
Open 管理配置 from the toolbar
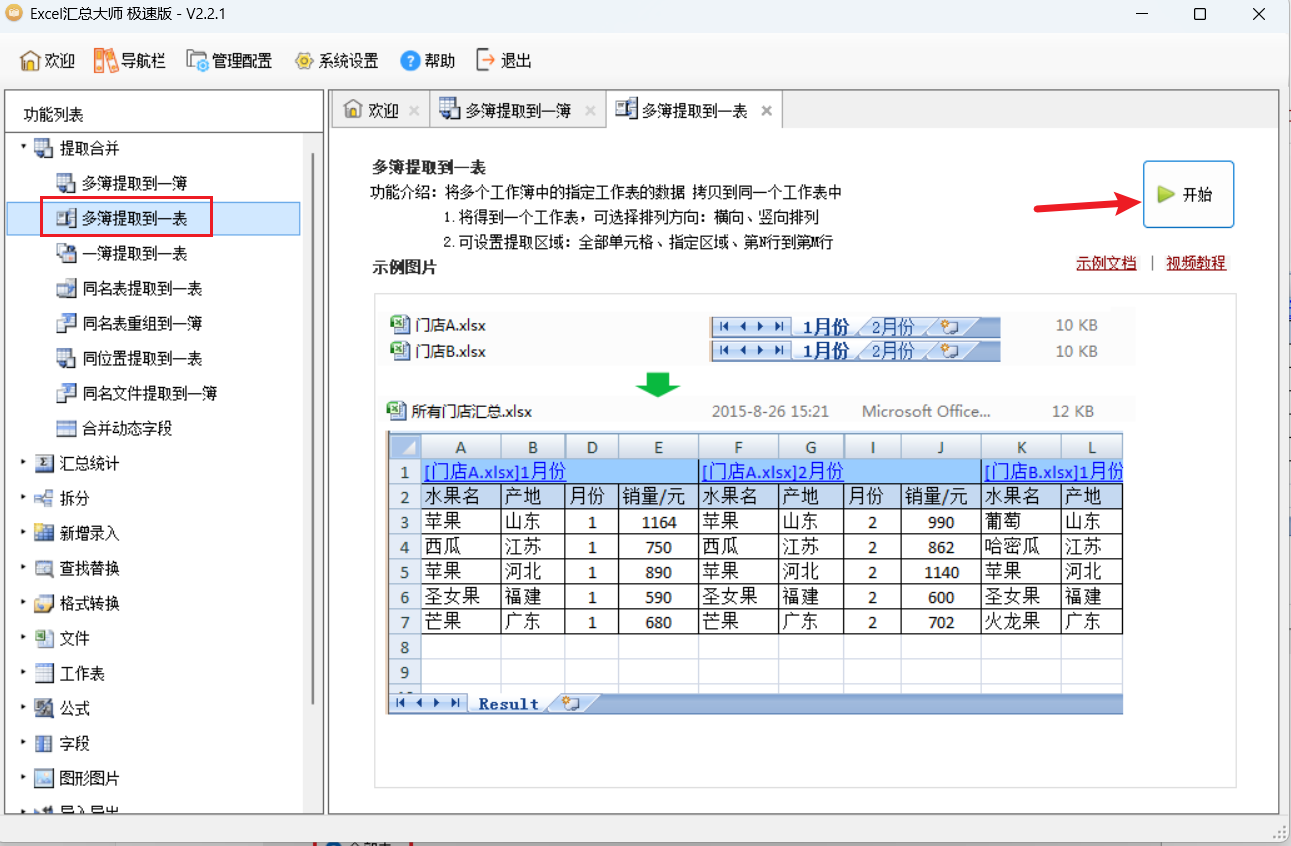197,61
